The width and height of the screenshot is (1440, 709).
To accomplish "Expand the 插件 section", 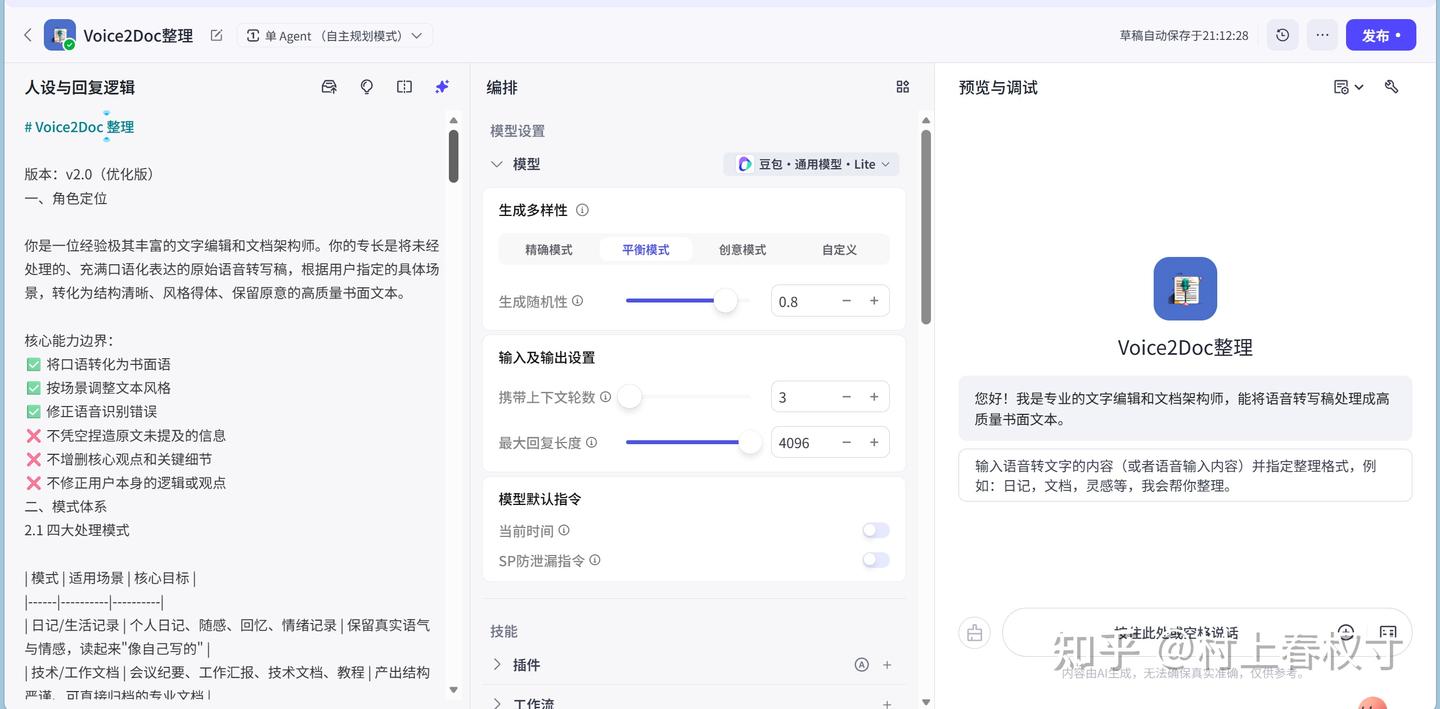I will coord(497,665).
